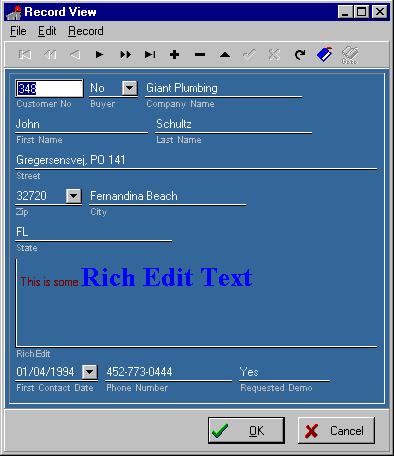Screen dimensions: 394x456
Task: Insert a new record with plus icon
Action: click(x=175, y=54)
